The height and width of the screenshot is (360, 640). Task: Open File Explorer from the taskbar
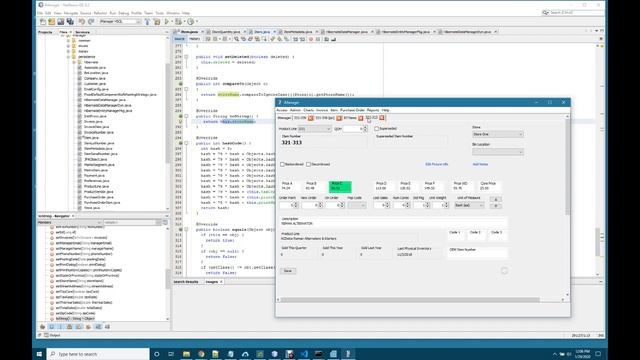point(187,354)
